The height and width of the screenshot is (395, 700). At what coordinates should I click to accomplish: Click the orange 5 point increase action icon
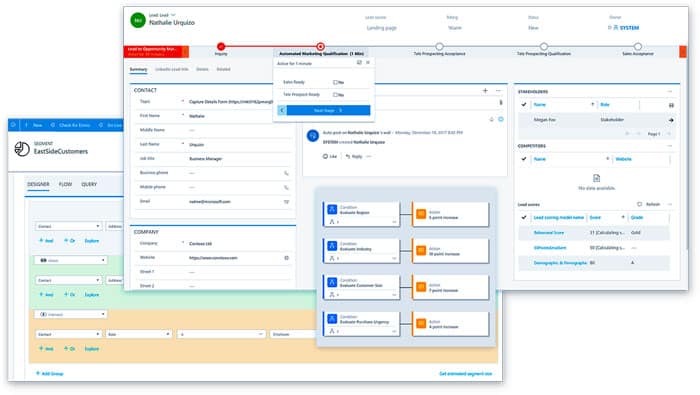[421, 214]
